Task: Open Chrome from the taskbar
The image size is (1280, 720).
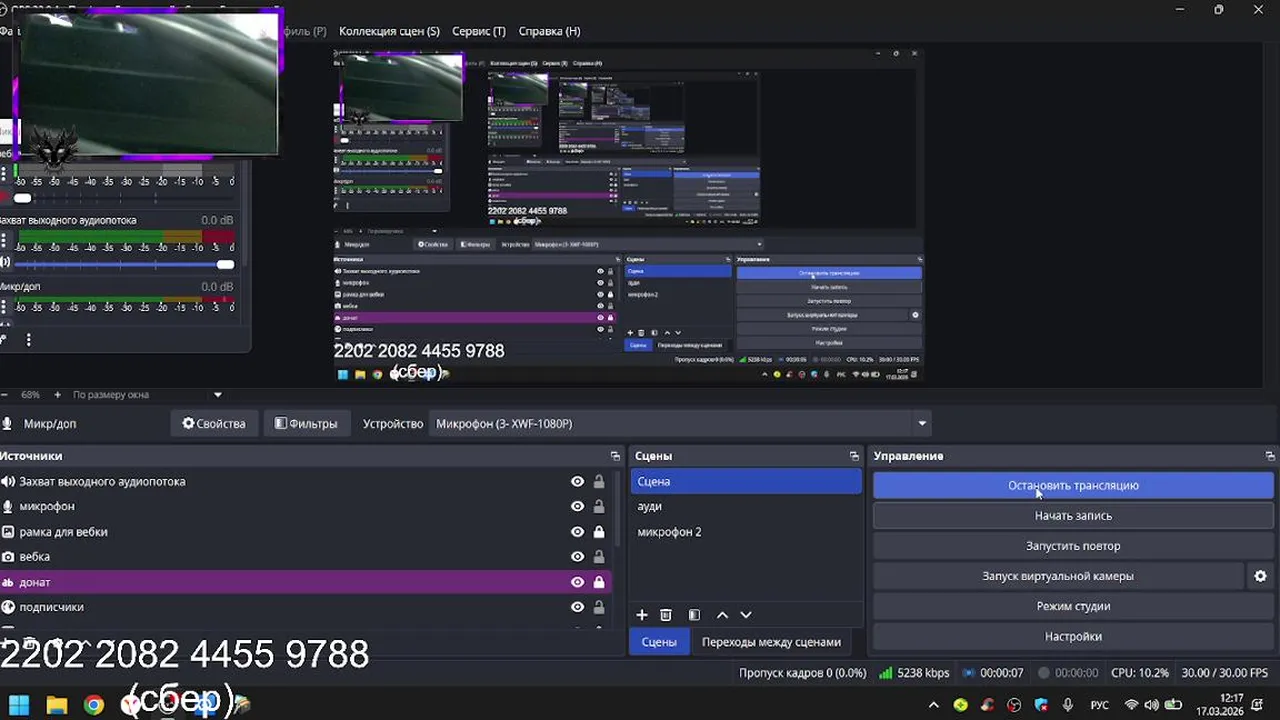Action: tap(94, 705)
